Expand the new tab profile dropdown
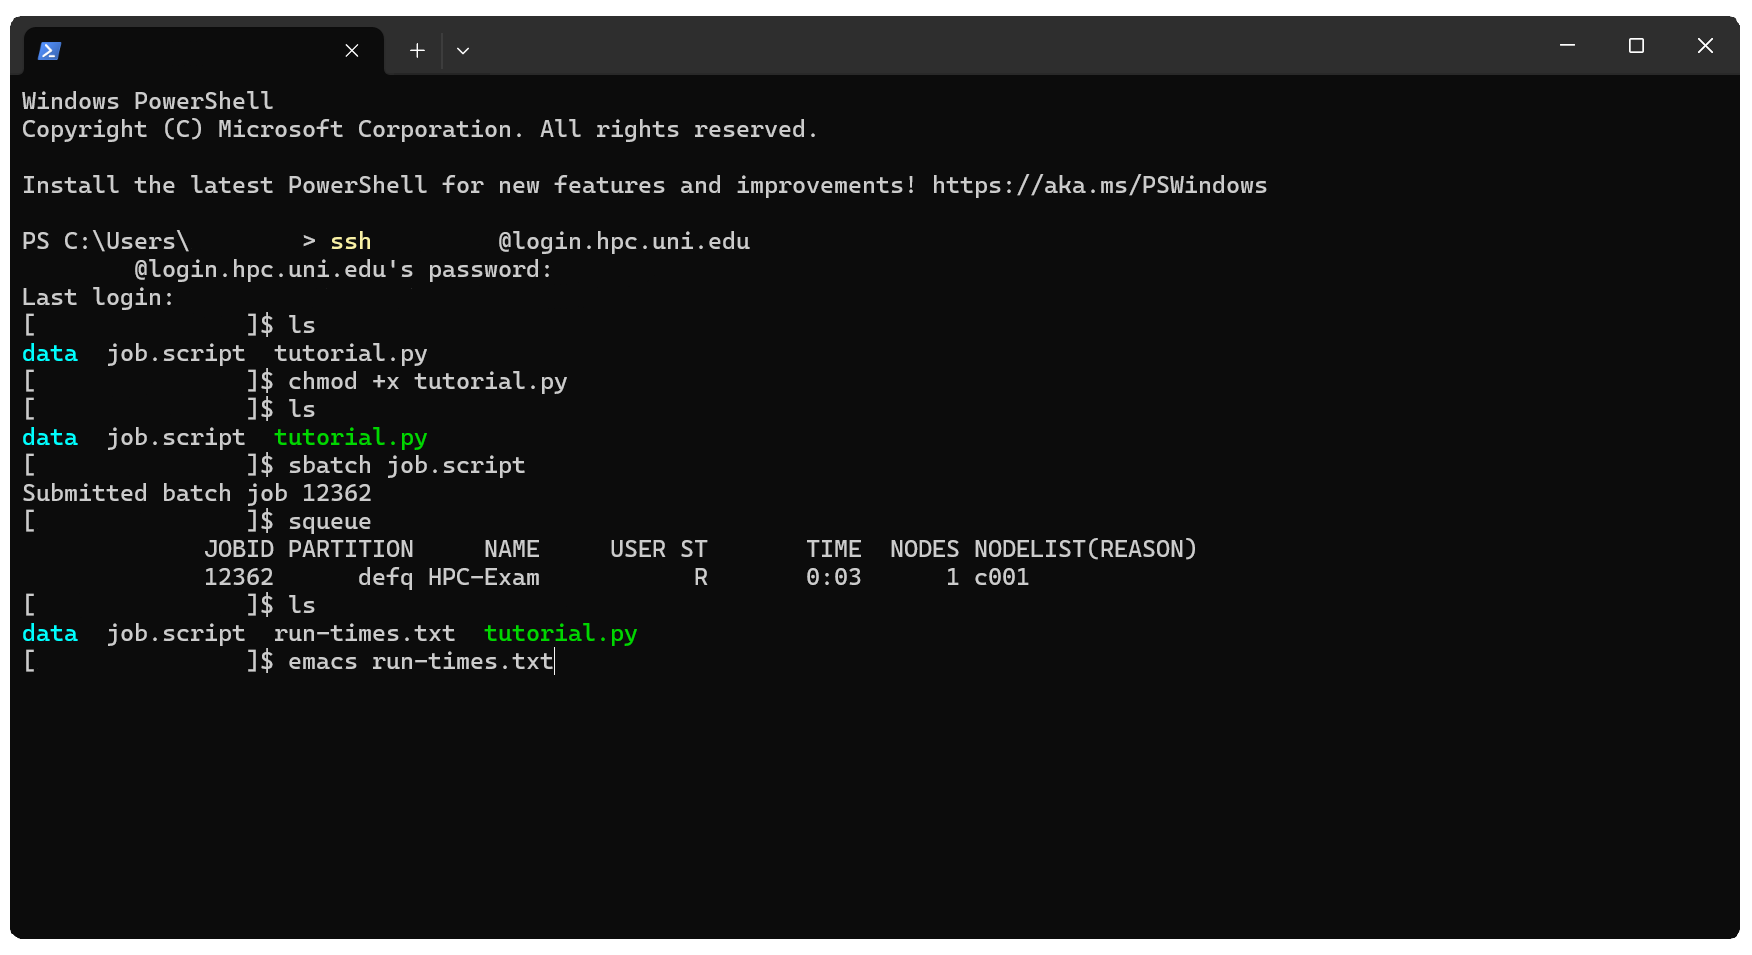This screenshot has width=1752, height=955. (463, 50)
